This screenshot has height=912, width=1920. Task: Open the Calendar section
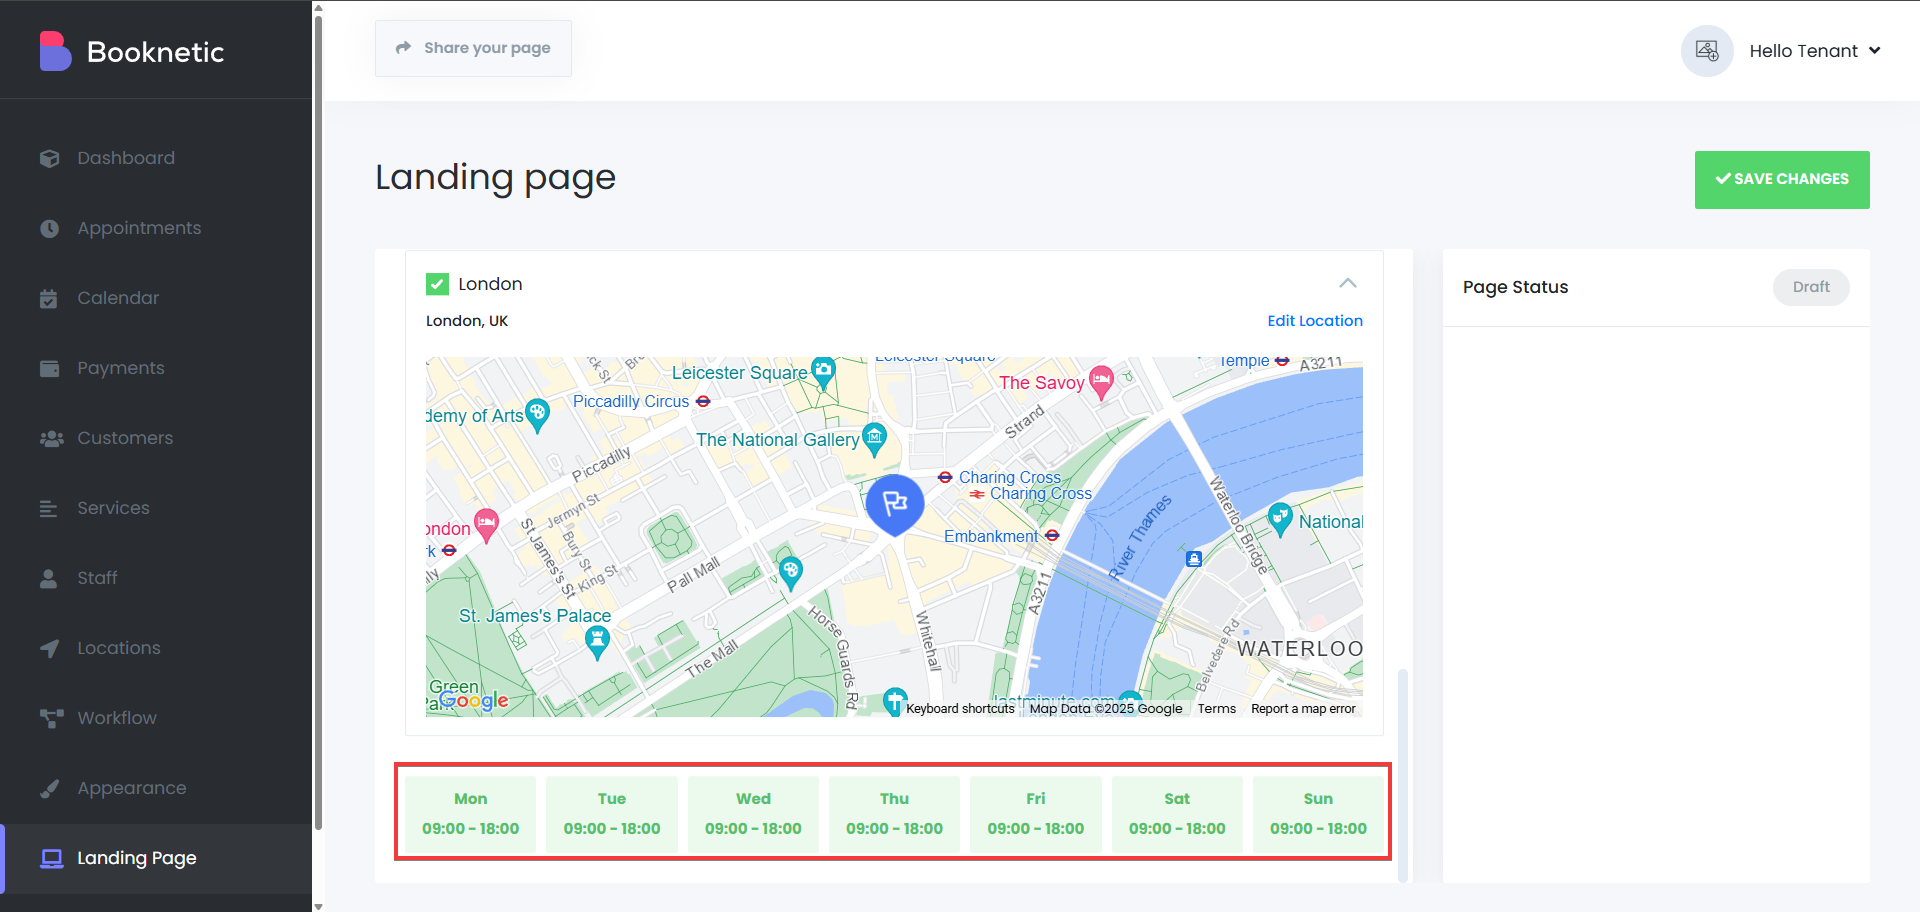(x=157, y=298)
